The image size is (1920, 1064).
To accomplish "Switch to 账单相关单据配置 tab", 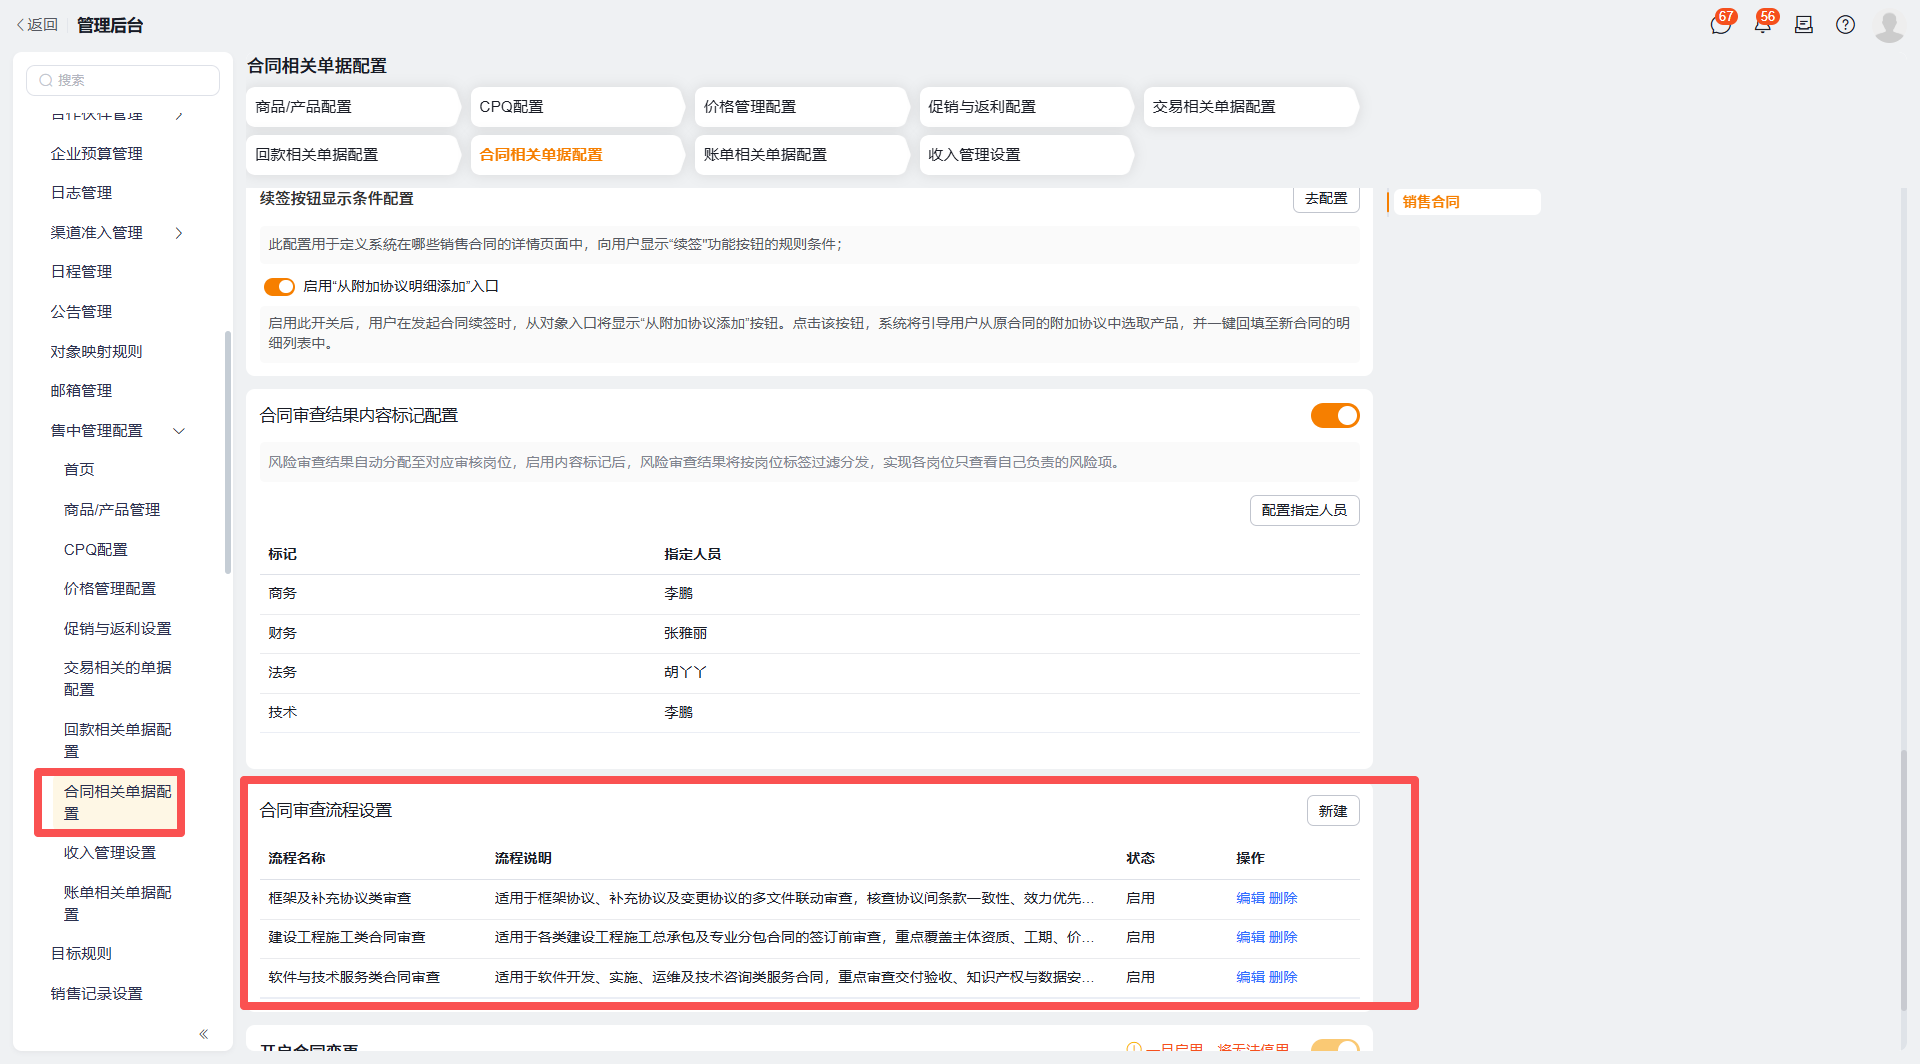I will 801,155.
